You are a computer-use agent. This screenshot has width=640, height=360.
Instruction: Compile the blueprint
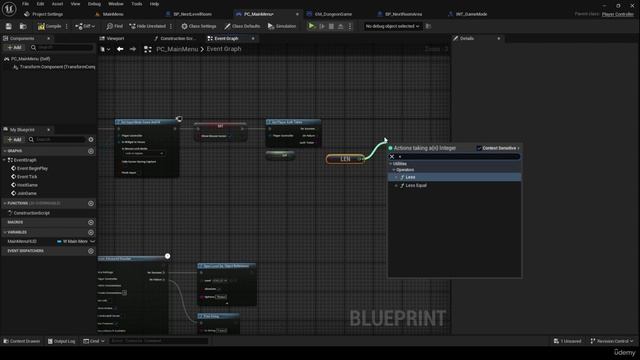click(49, 26)
